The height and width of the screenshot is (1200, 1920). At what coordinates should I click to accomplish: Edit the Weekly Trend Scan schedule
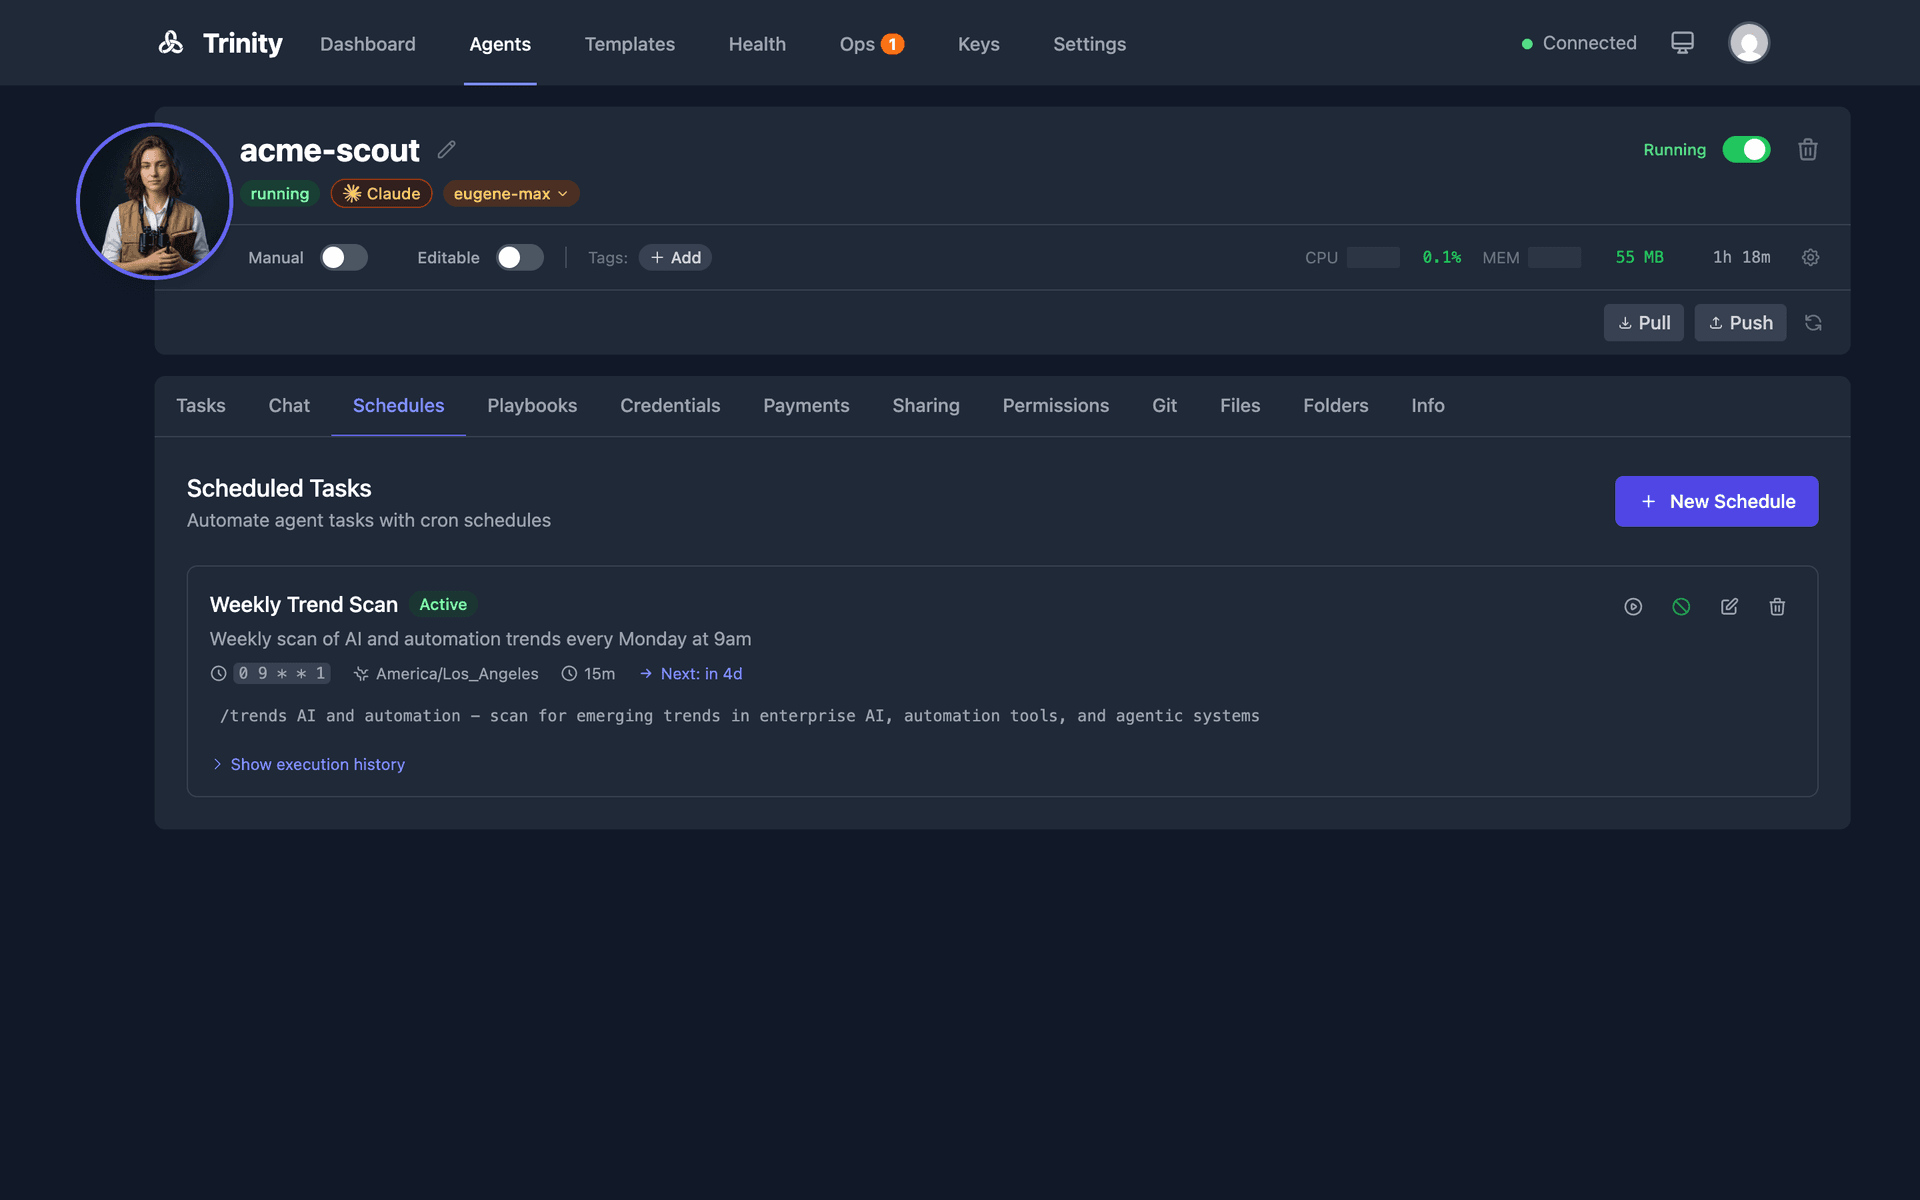1729,607
